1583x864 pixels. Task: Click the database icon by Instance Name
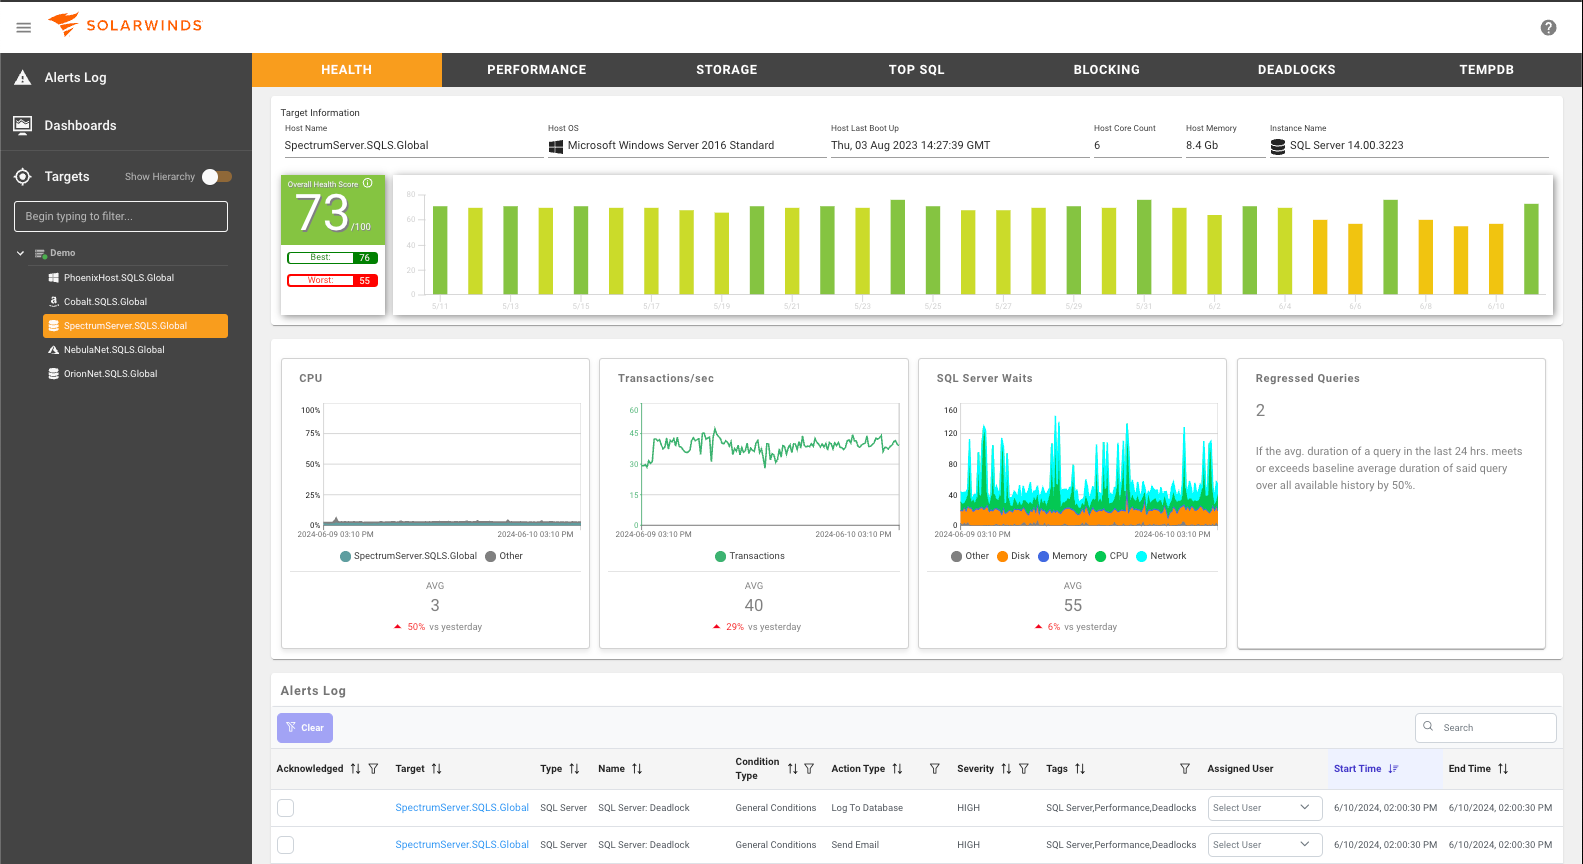pos(1277,146)
